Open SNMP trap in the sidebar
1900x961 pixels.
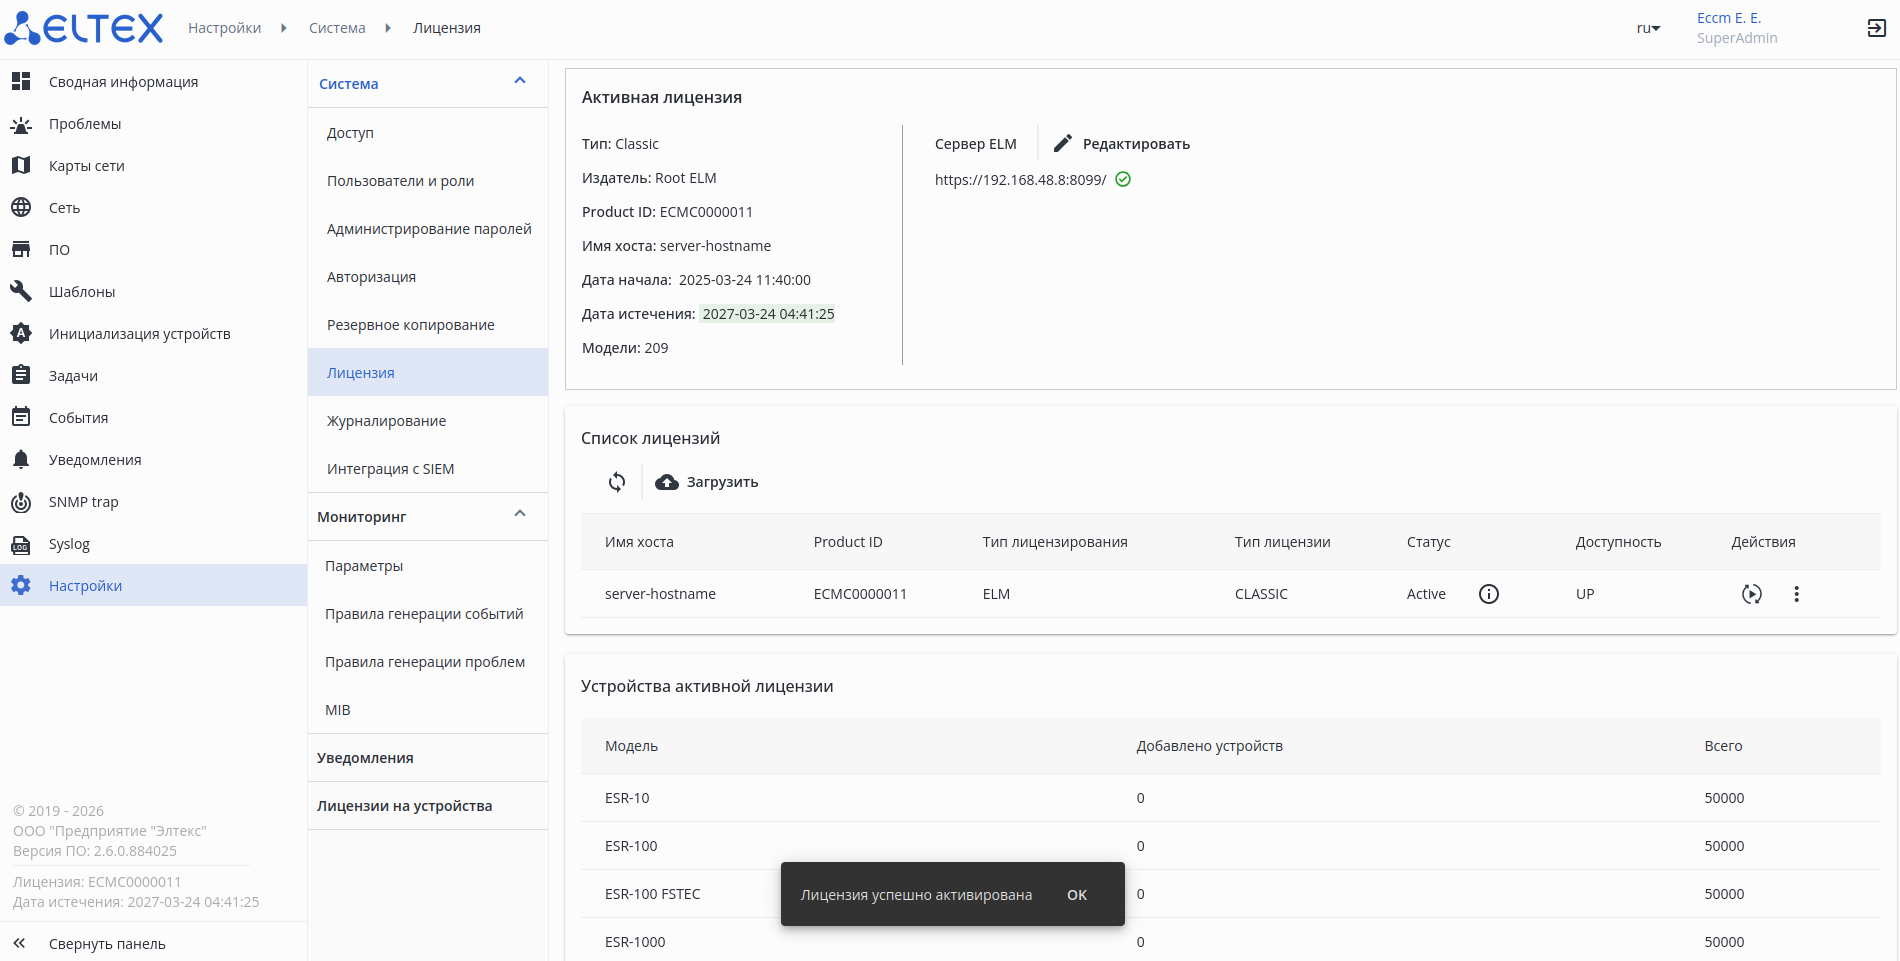pyautogui.click(x=83, y=502)
